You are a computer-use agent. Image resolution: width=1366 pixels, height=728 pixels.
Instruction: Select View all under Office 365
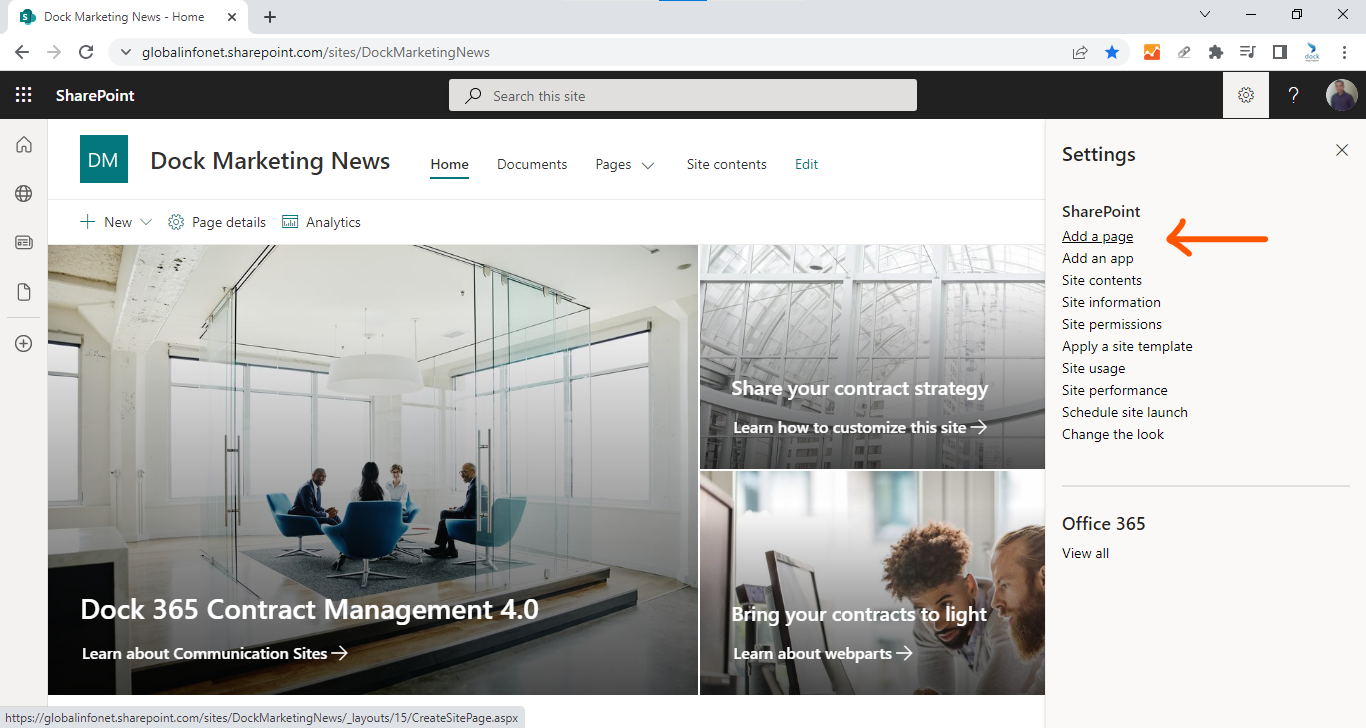point(1085,552)
